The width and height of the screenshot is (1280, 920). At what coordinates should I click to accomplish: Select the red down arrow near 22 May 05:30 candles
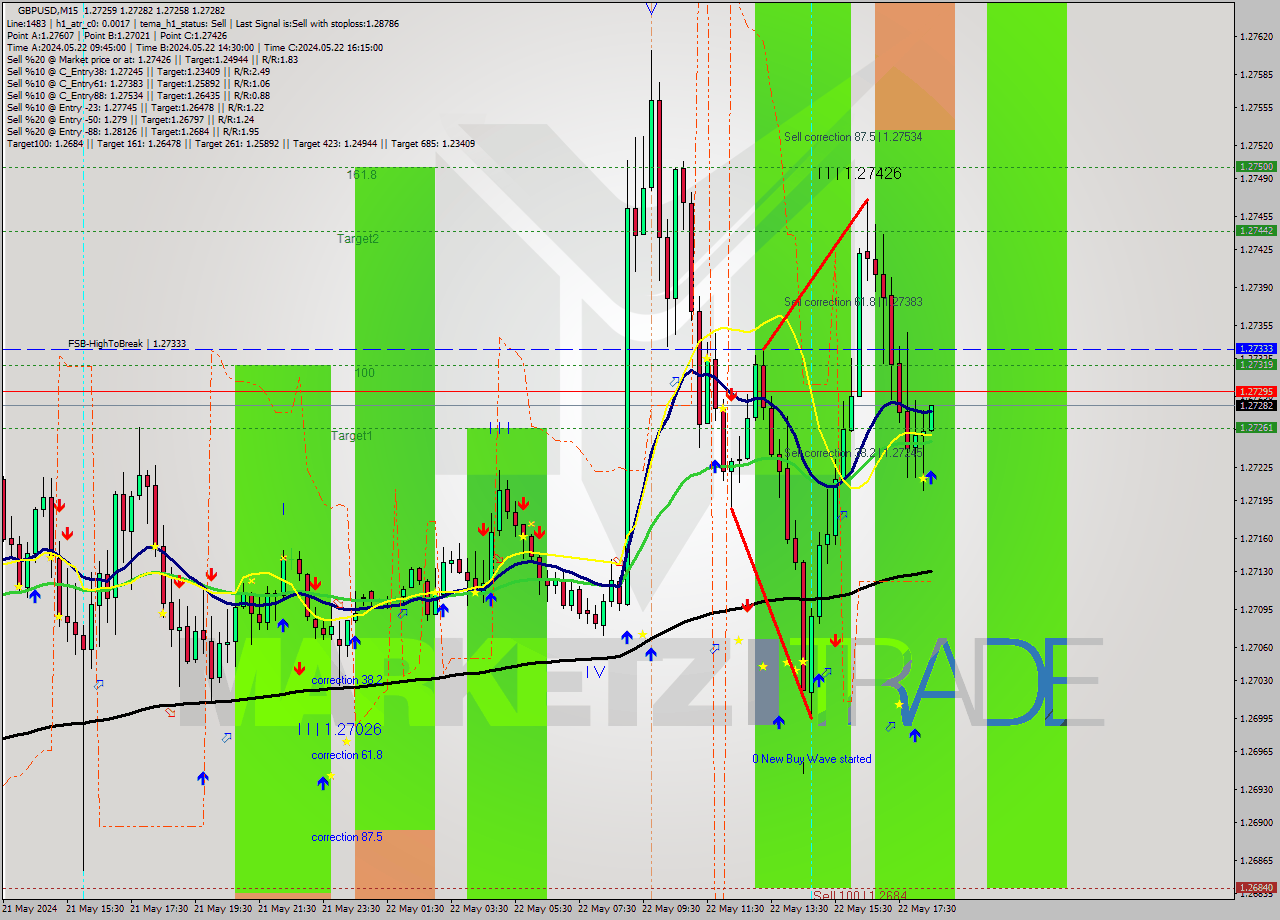click(x=523, y=503)
